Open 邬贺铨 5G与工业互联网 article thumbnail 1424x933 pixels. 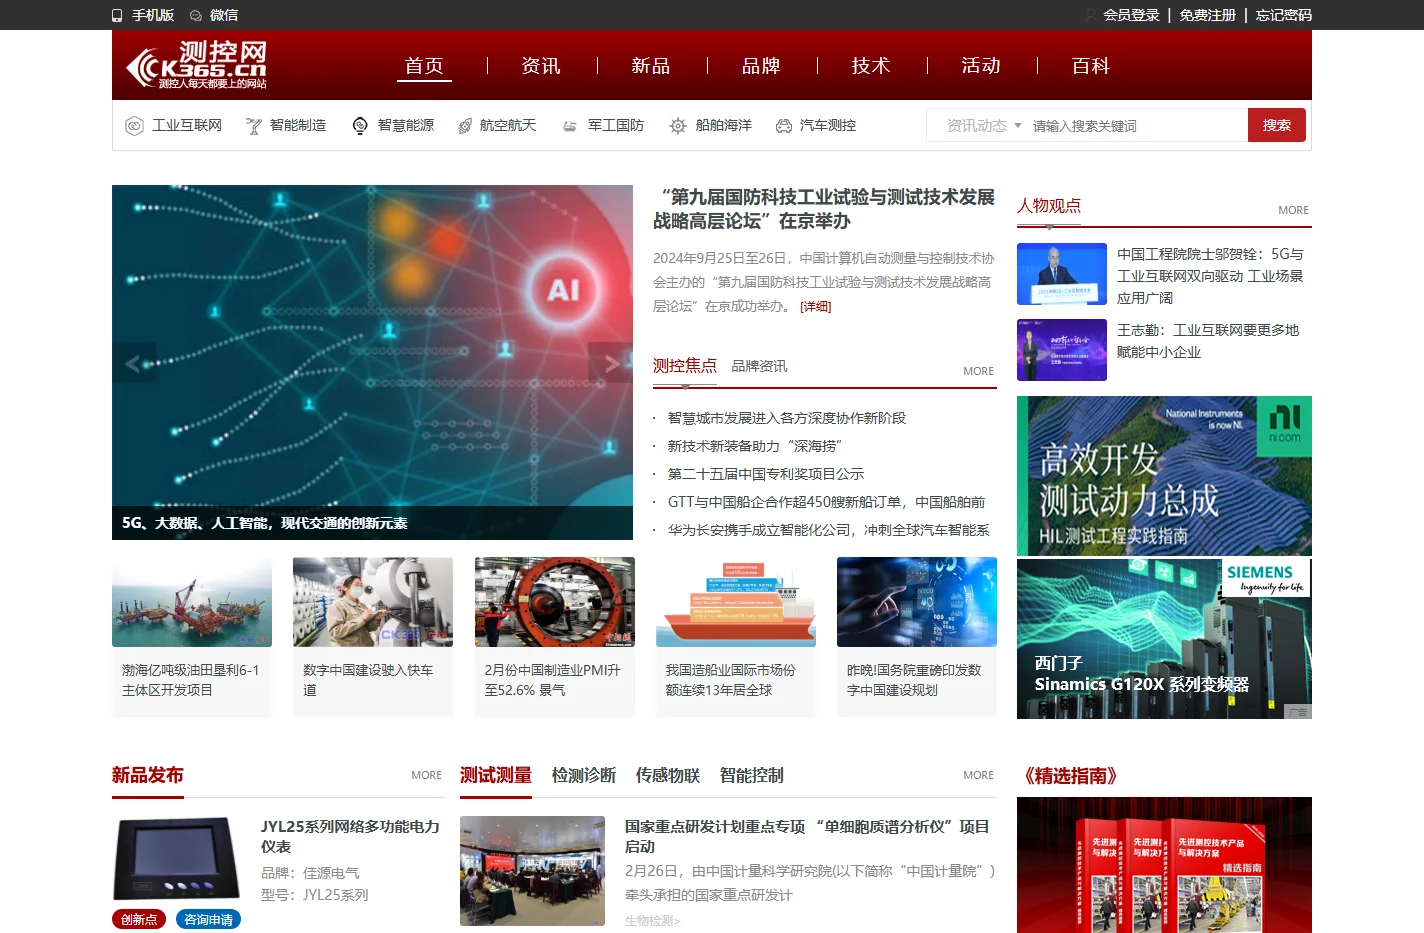point(1062,274)
